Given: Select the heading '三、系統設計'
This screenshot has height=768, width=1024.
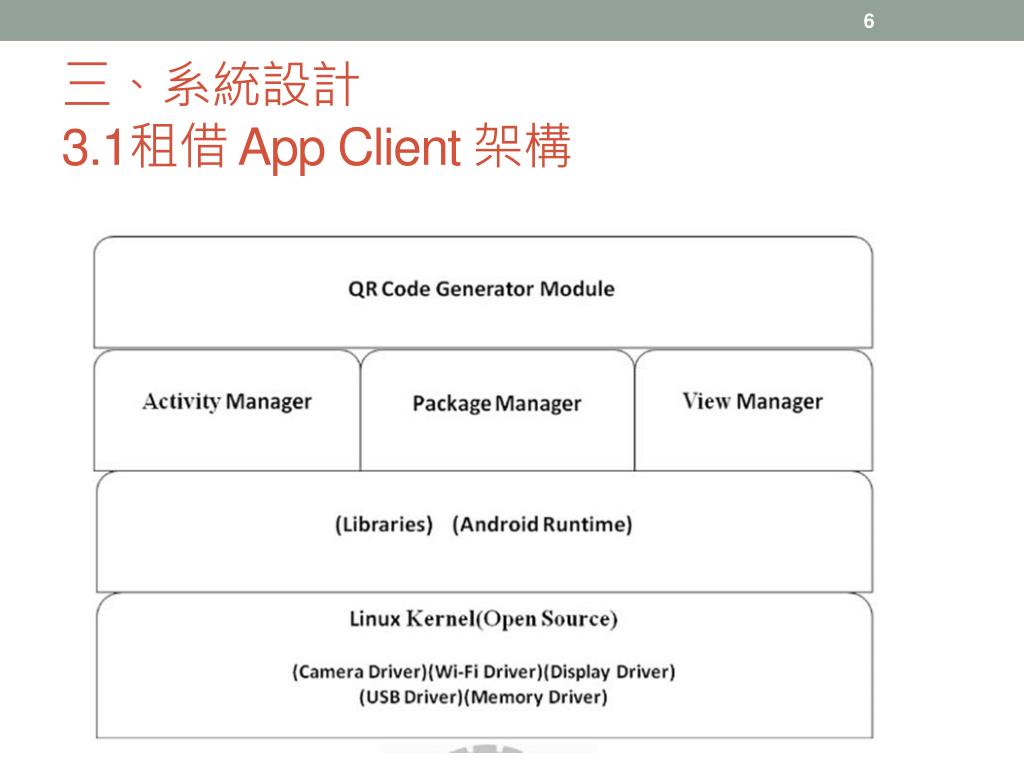Looking at the screenshot, I should click(x=212, y=84).
